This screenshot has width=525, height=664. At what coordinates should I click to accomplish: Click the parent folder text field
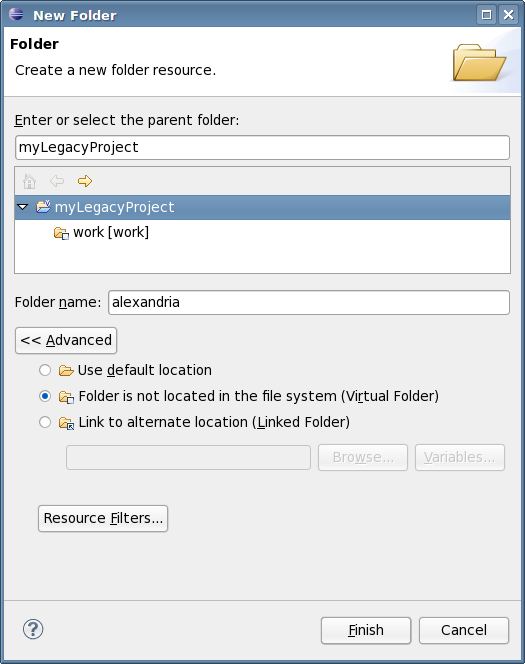(262, 147)
